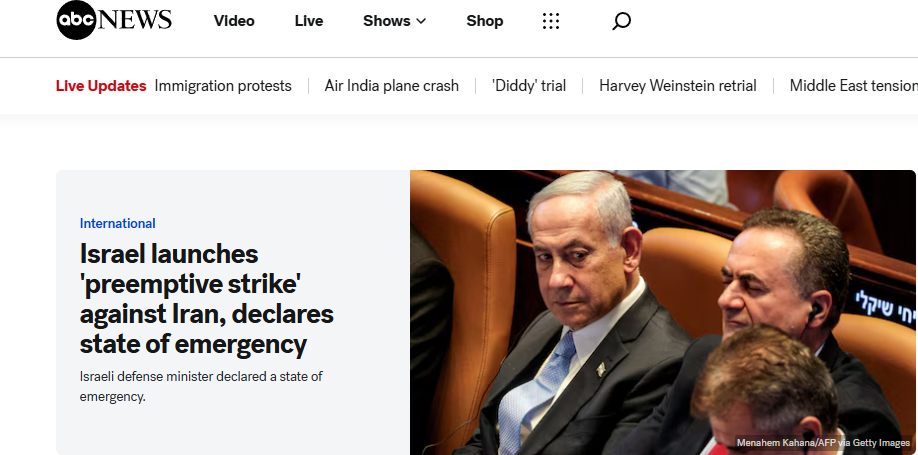The image size is (918, 455).
Task: Expand the Shows dropdown chevron
Action: pos(421,21)
